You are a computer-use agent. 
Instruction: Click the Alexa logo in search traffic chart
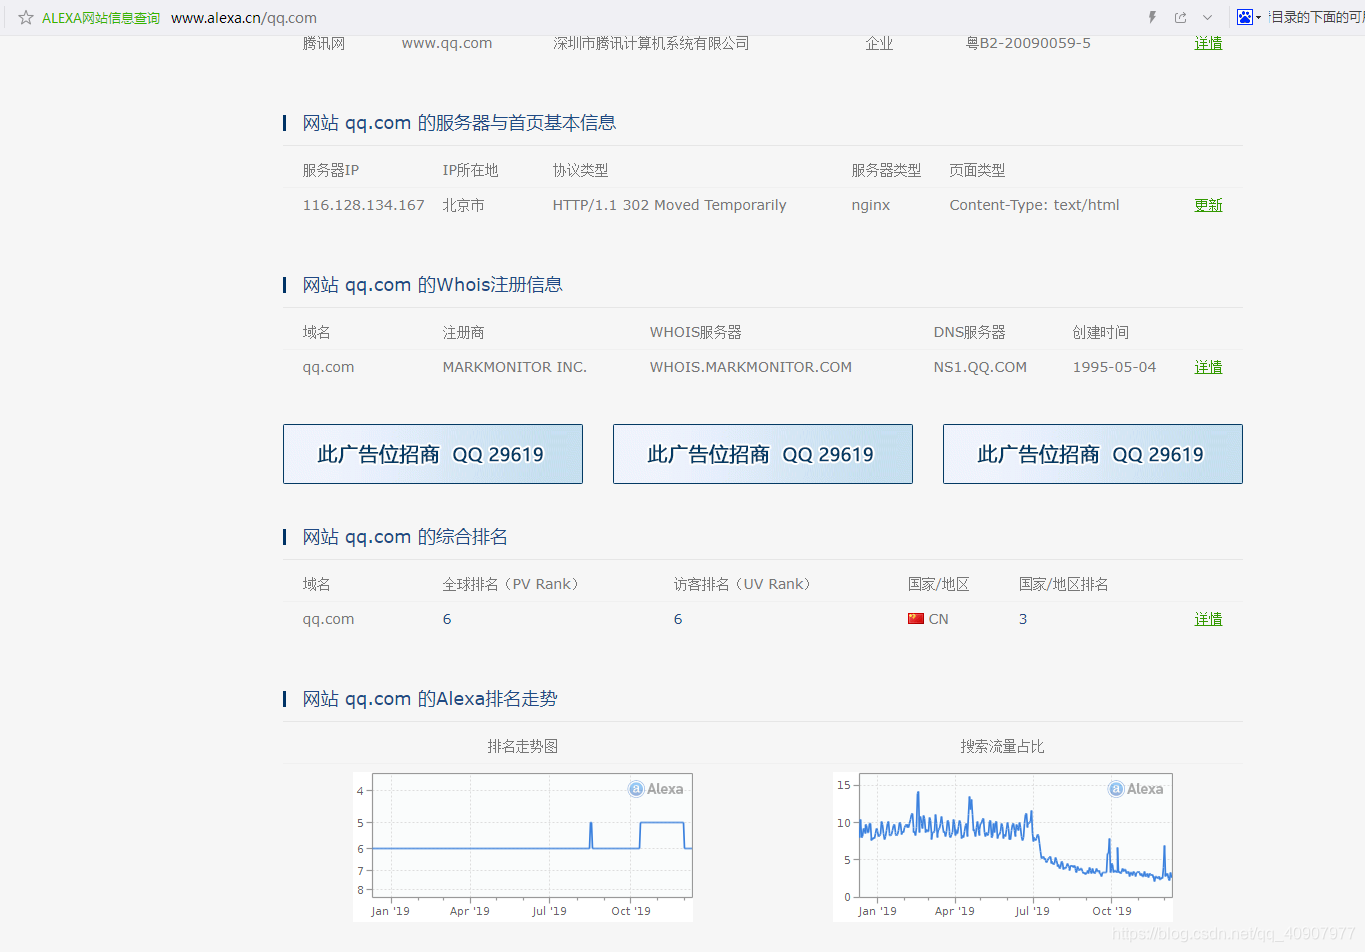click(1136, 789)
